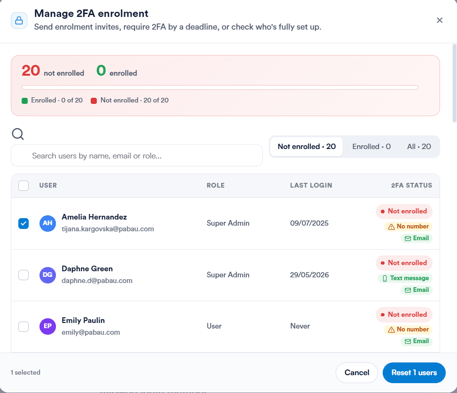Click last login date 29/05/2026

pyautogui.click(x=309, y=275)
